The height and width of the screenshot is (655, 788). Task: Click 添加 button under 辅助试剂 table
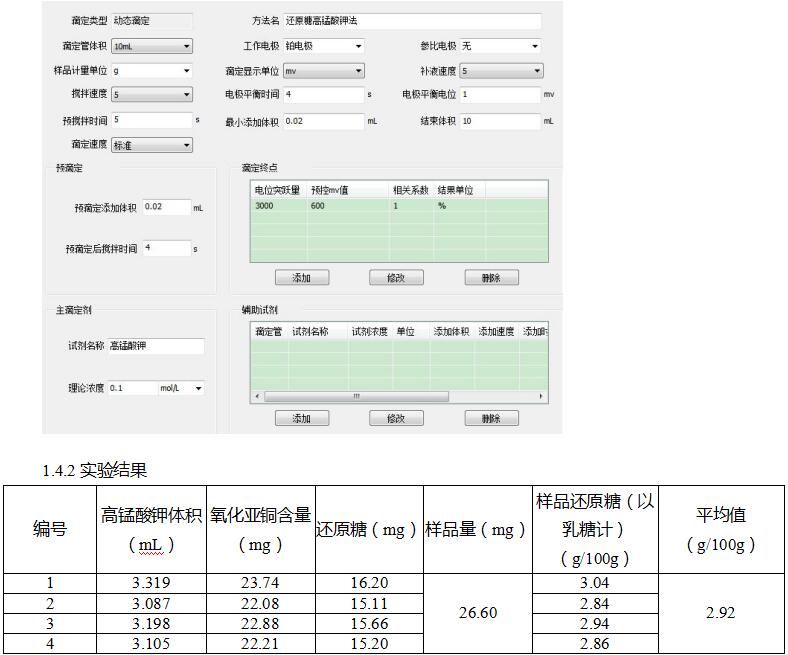pos(301,418)
